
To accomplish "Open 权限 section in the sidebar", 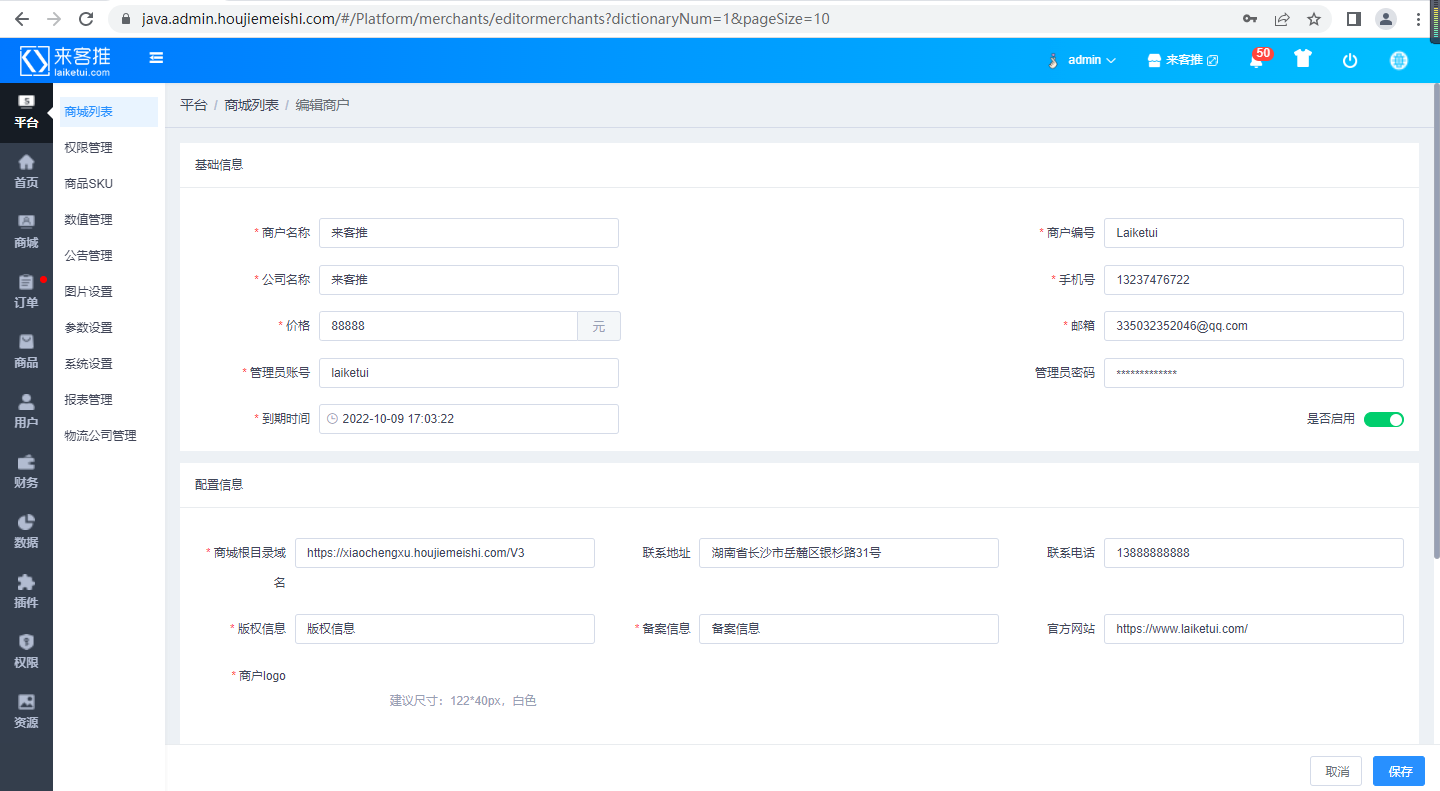I will tap(26, 652).
